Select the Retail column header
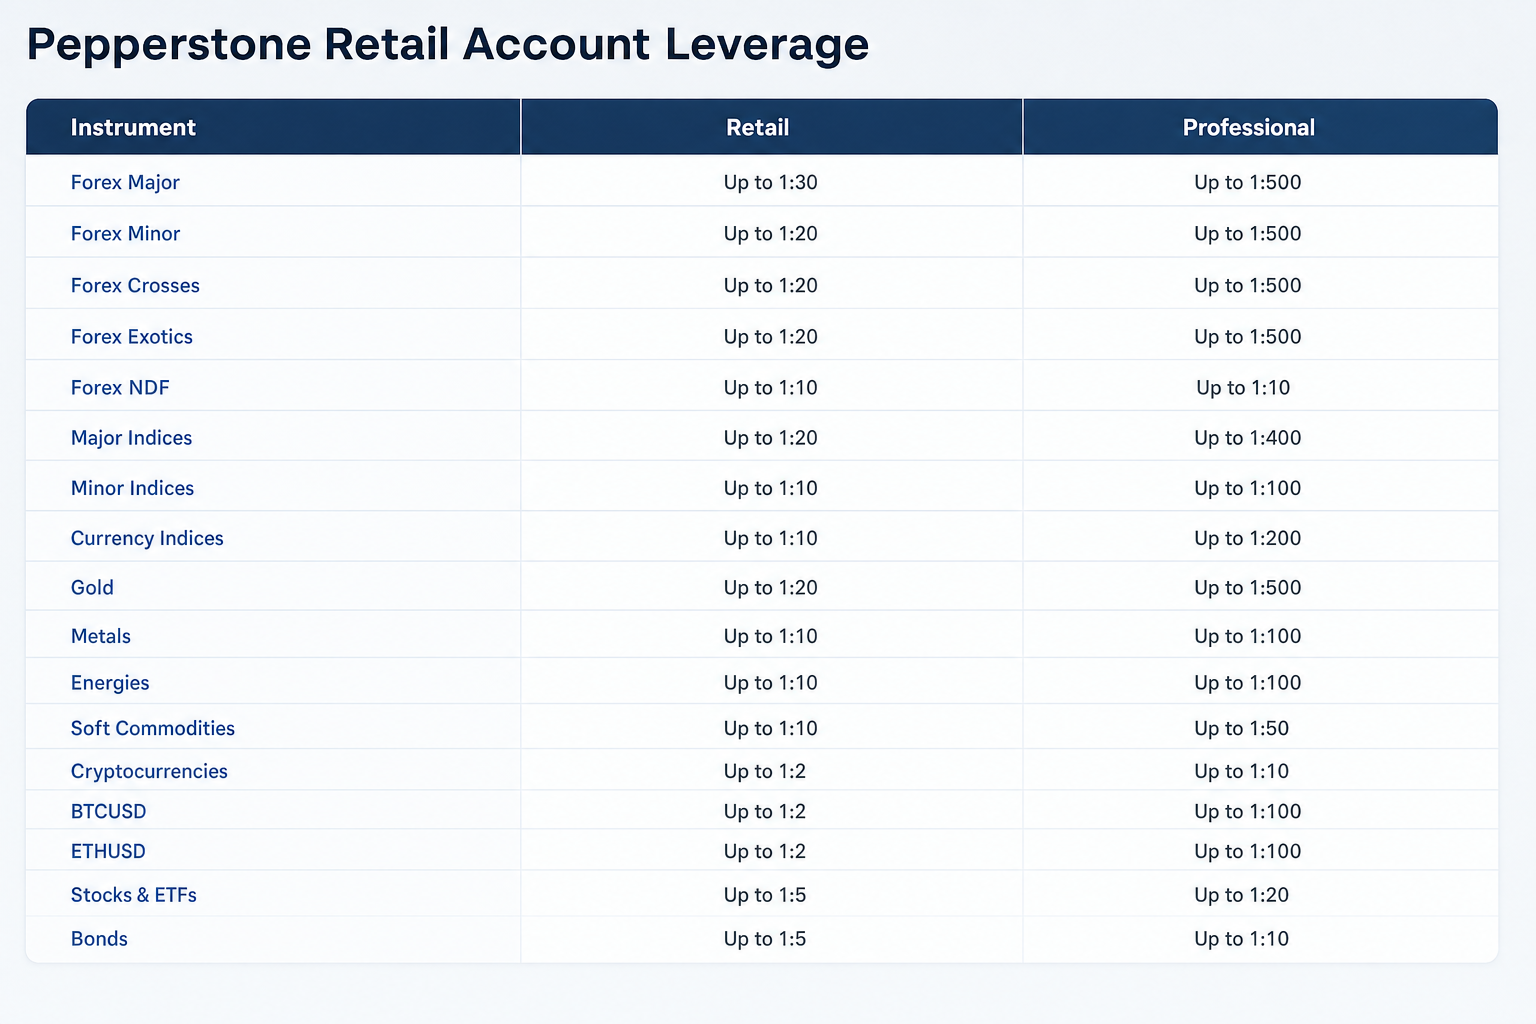Image resolution: width=1536 pixels, height=1024 pixels. click(758, 127)
